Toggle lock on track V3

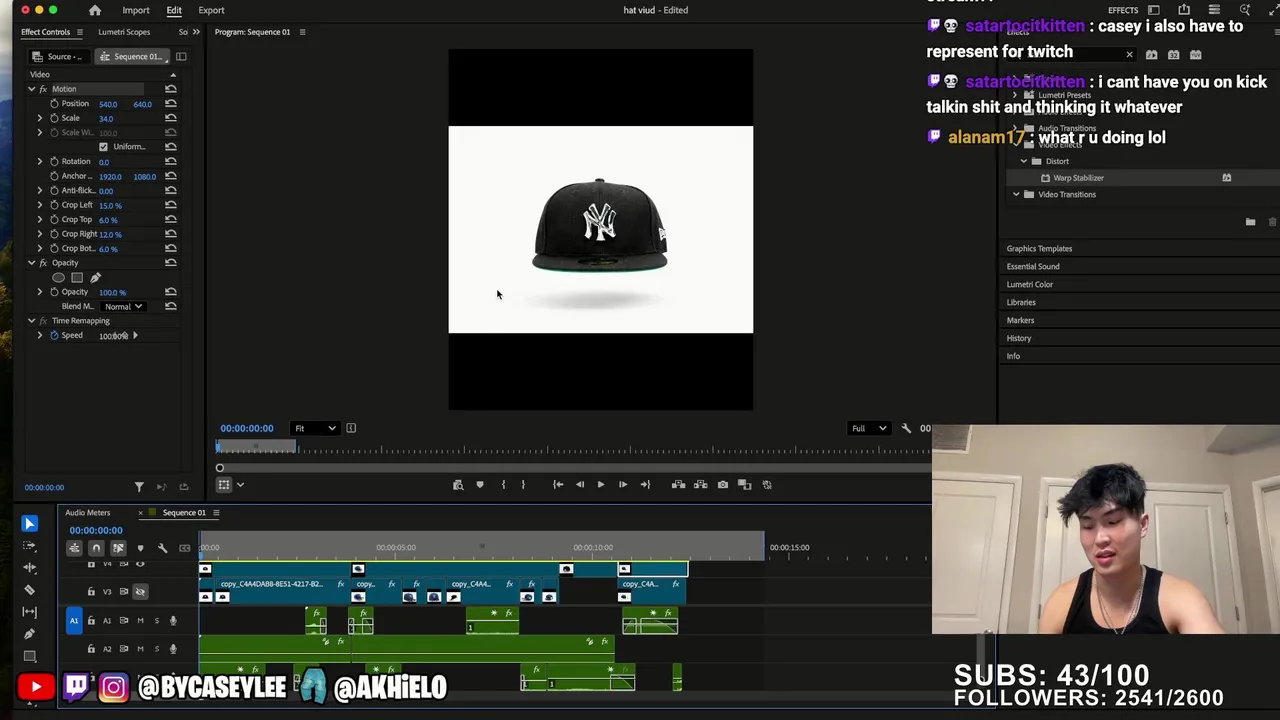pos(91,592)
